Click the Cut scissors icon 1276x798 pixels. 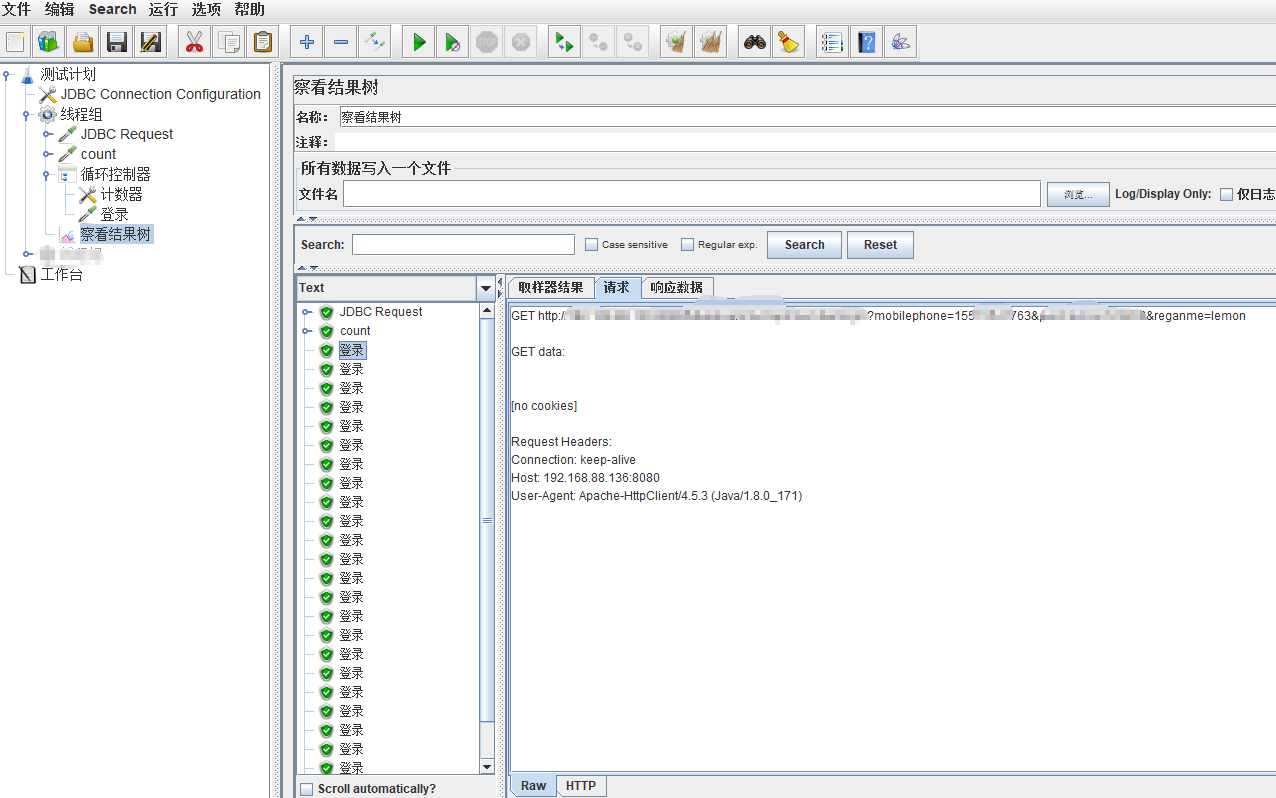194,42
